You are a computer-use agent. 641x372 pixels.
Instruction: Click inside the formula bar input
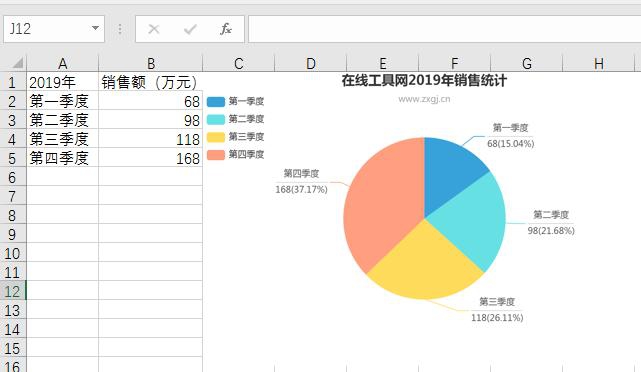point(444,29)
